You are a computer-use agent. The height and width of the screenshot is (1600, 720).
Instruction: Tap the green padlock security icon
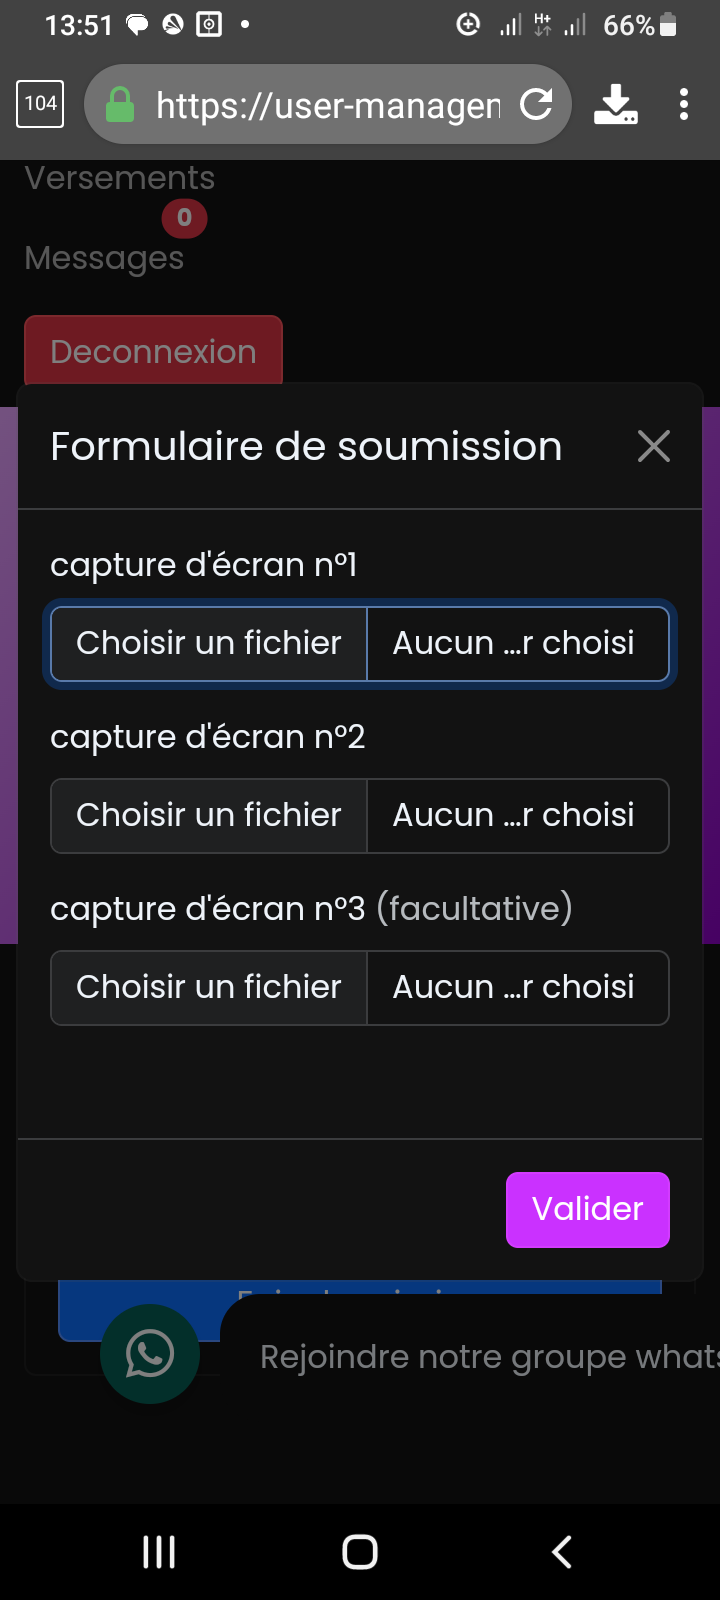(120, 104)
